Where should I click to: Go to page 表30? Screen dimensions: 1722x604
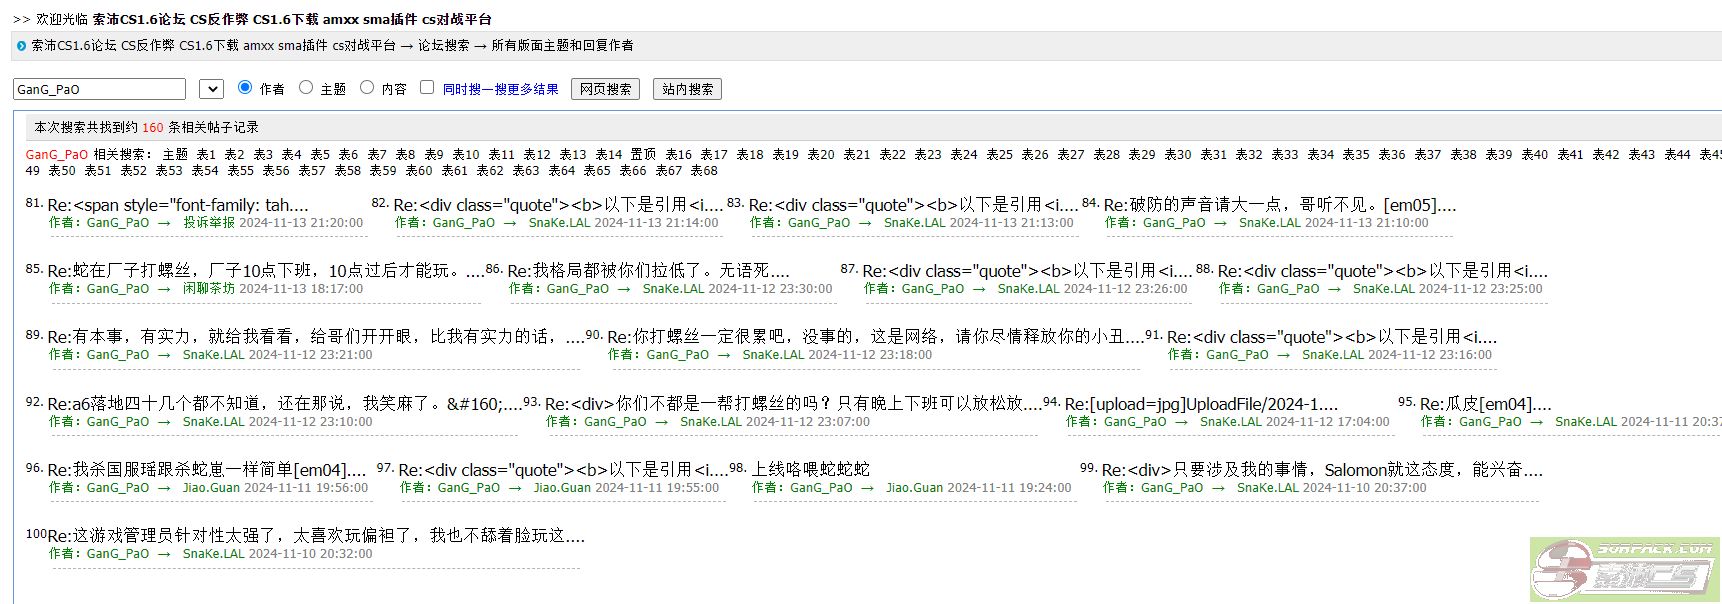pyautogui.click(x=1178, y=154)
